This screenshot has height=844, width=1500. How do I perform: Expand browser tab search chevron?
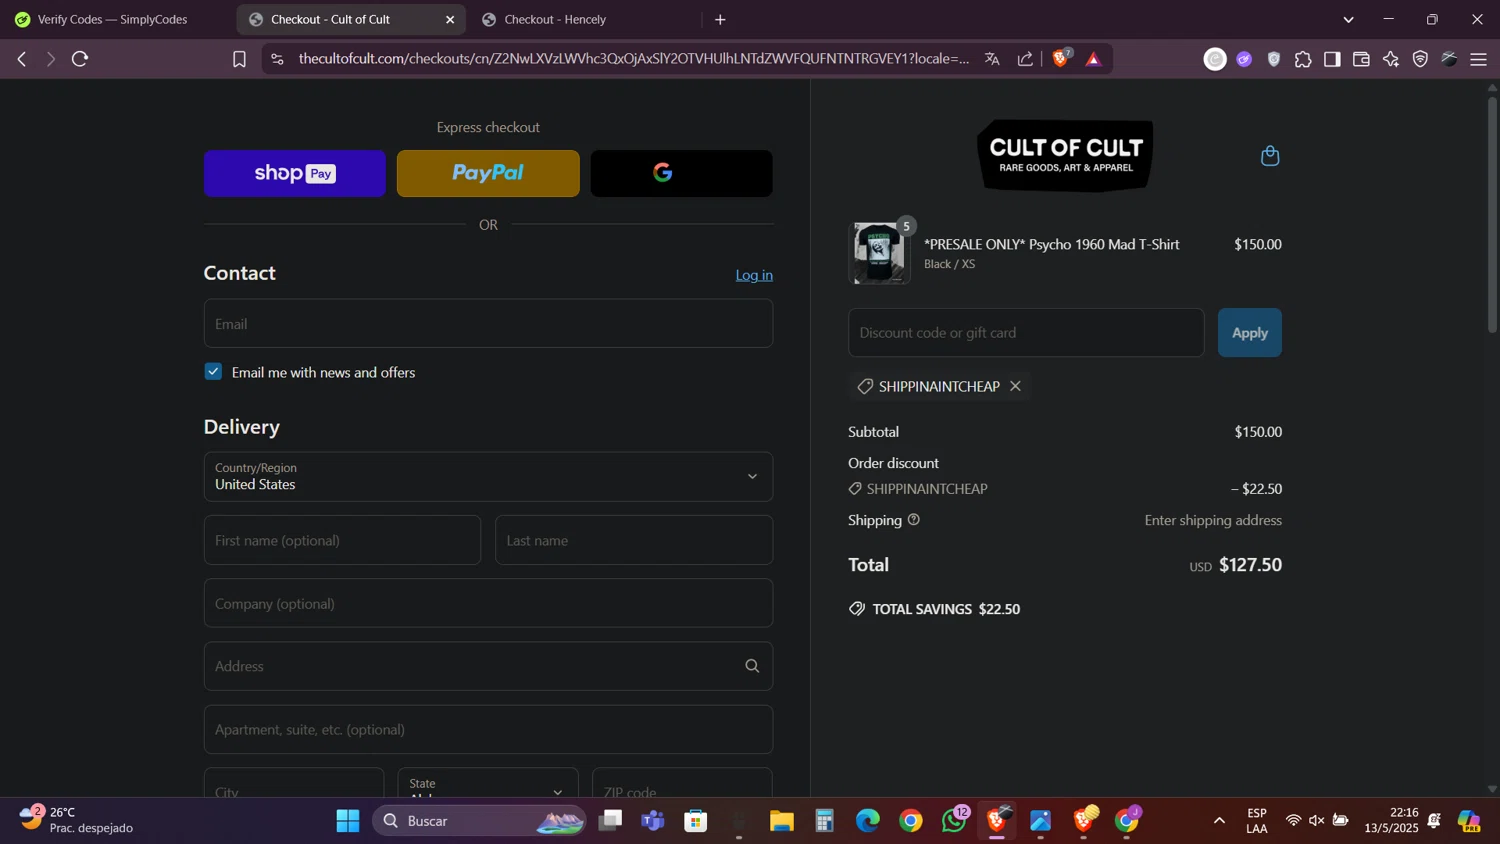click(x=1348, y=19)
